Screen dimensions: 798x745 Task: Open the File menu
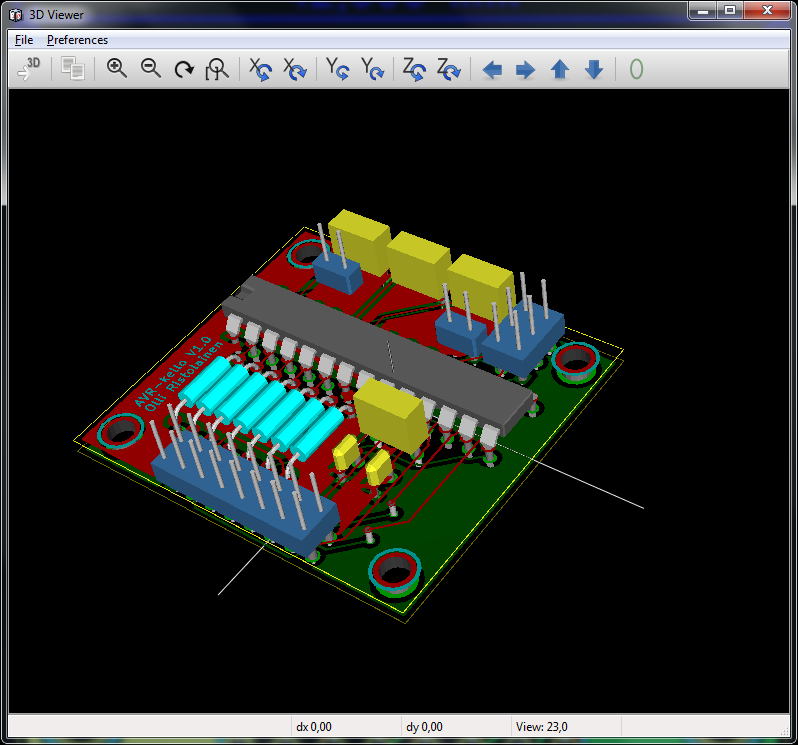(24, 40)
